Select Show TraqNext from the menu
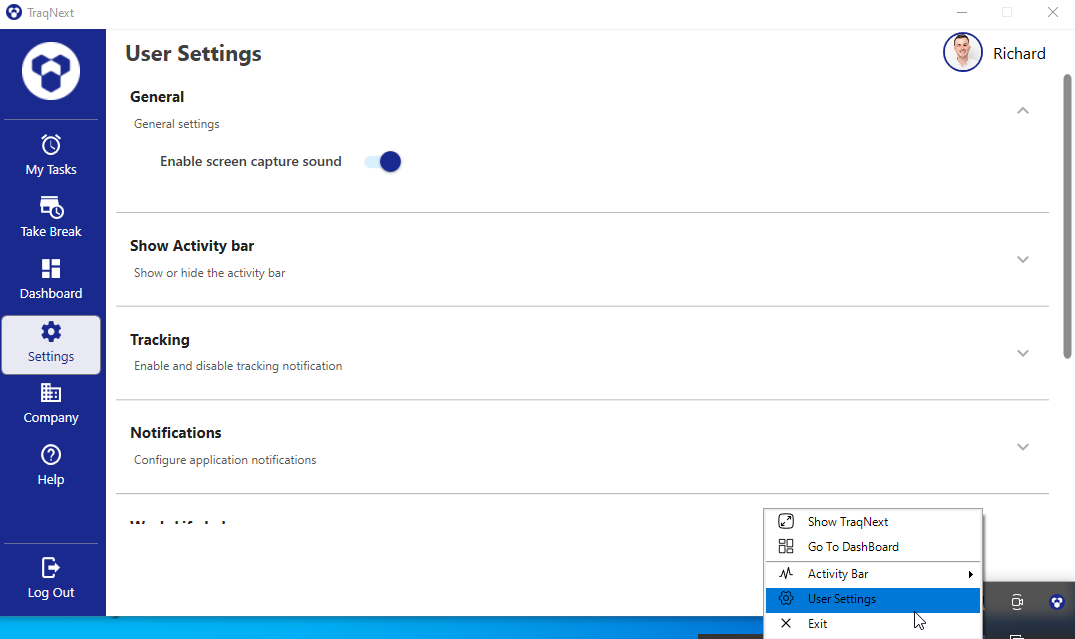This screenshot has height=639, width=1075. 848,521
